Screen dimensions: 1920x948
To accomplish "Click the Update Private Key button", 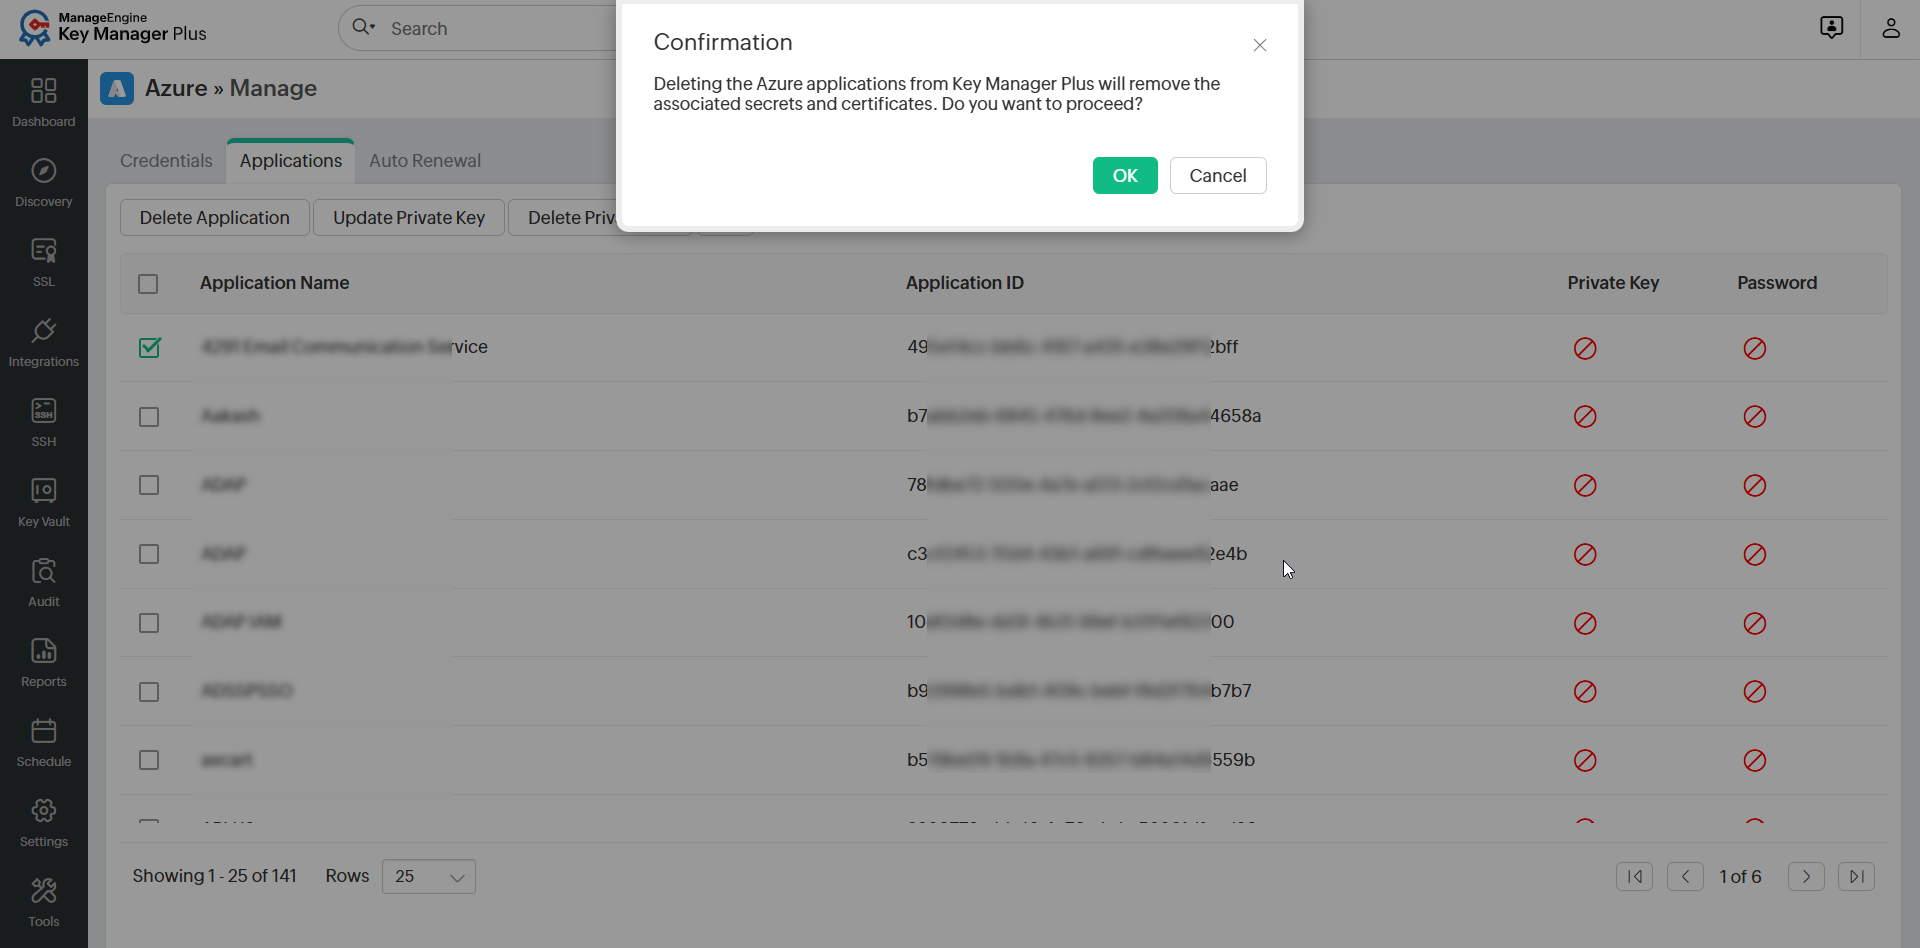I will [408, 217].
